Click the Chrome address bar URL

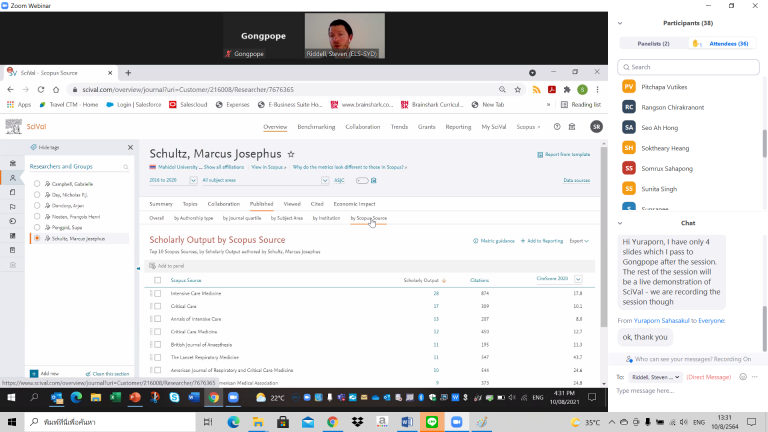click(x=188, y=90)
